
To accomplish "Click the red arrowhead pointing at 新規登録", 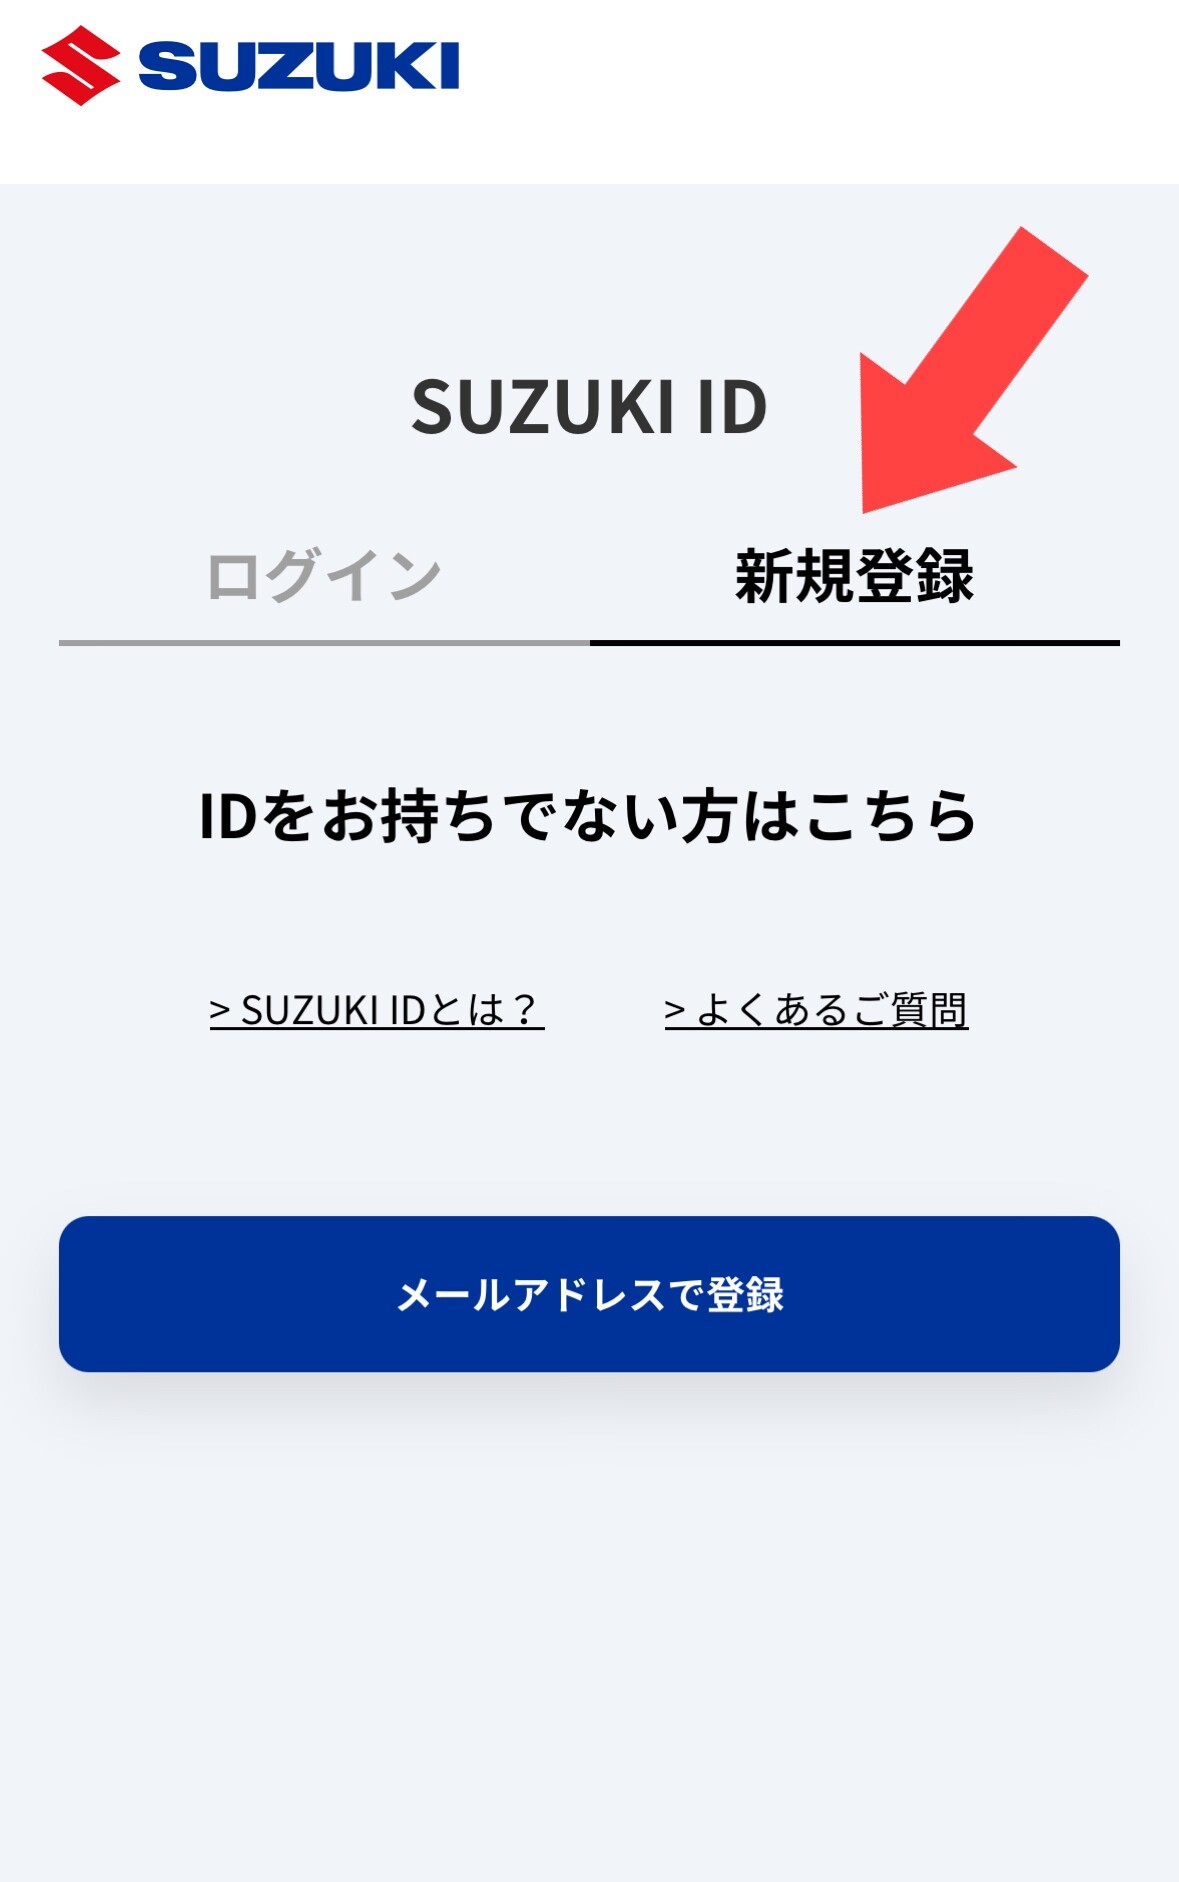I will click(925, 445).
